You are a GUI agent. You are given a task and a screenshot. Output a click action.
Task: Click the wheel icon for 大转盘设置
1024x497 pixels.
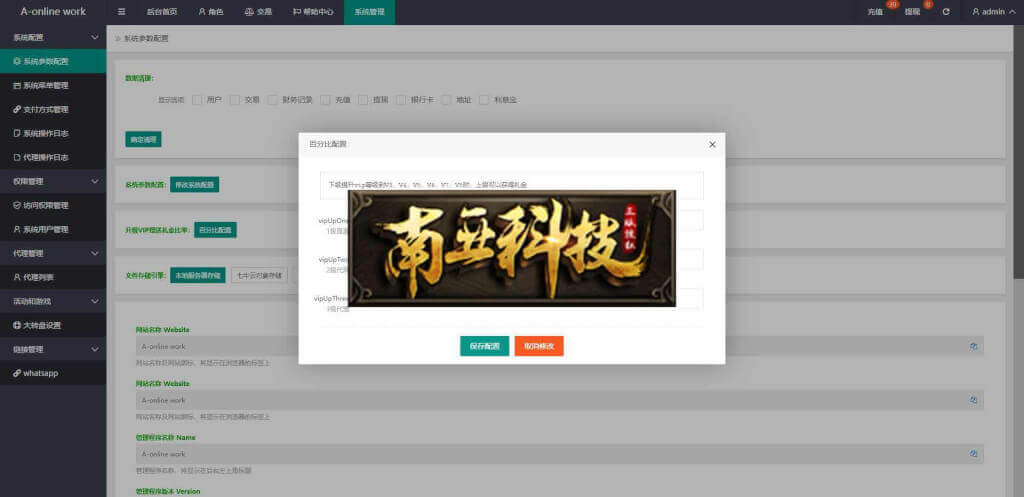pyautogui.click(x=17, y=325)
